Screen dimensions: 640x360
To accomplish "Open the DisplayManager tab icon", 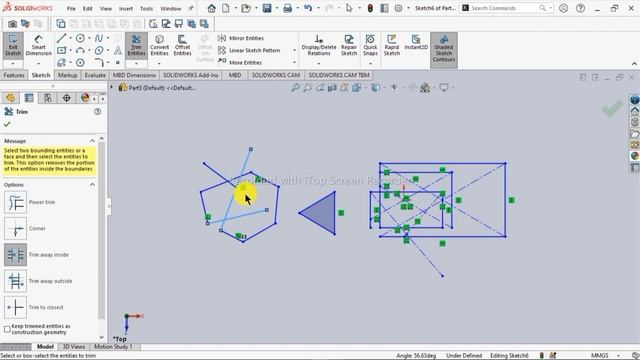I will coord(85,98).
